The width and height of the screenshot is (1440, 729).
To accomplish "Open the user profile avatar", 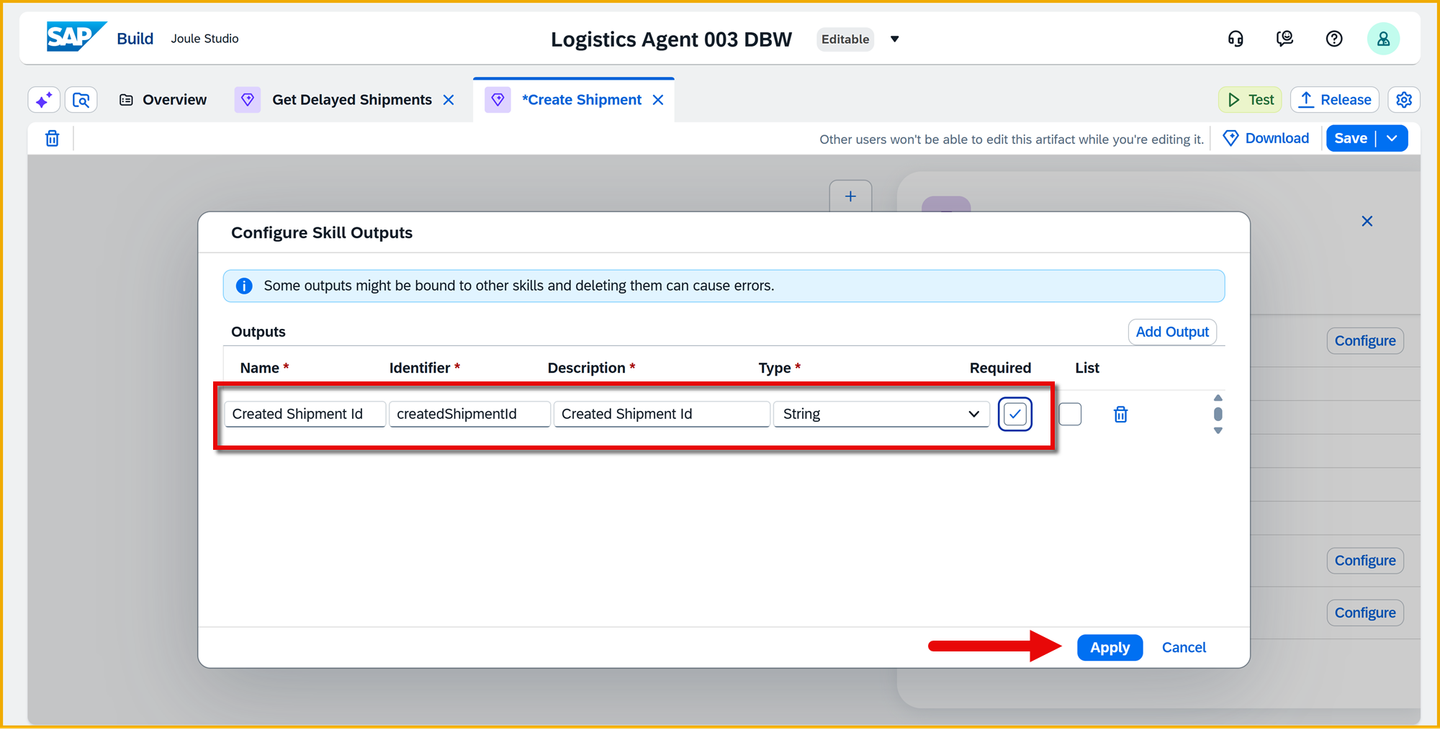I will tap(1383, 39).
